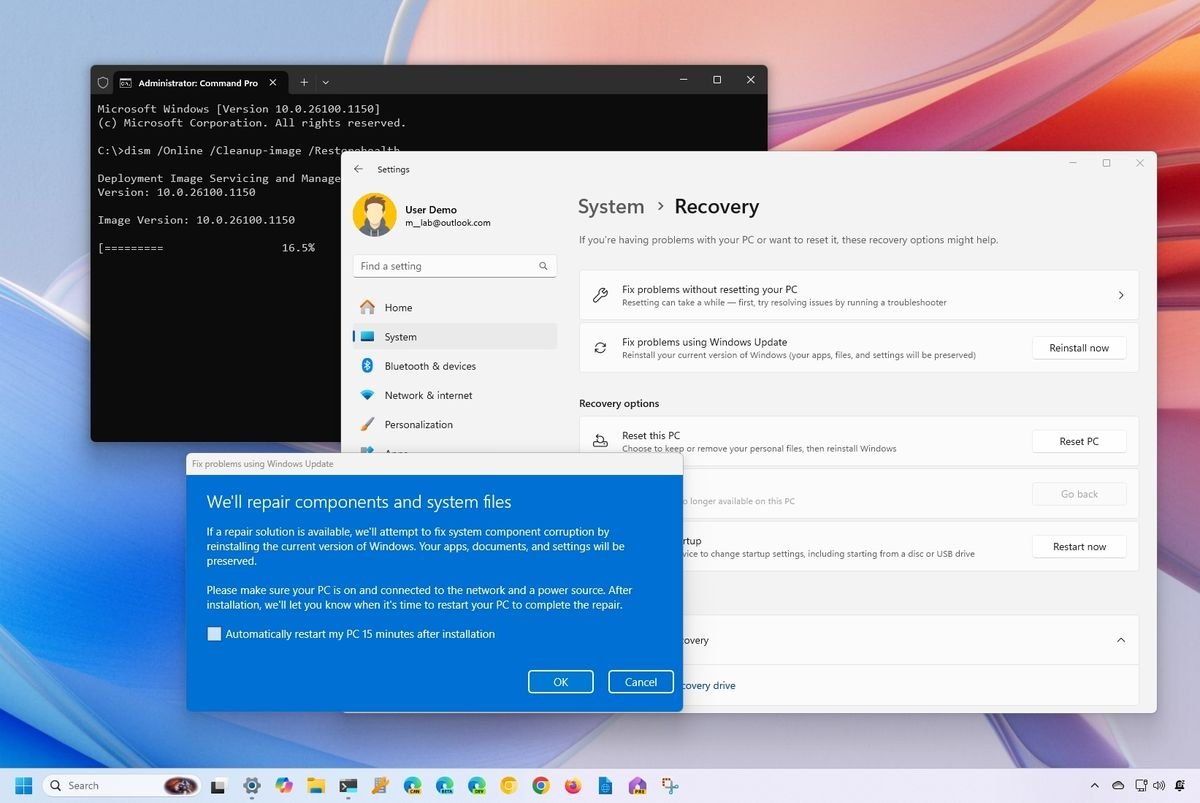Launch Copilot from the taskbar
The image size is (1200, 803).
pos(284,786)
